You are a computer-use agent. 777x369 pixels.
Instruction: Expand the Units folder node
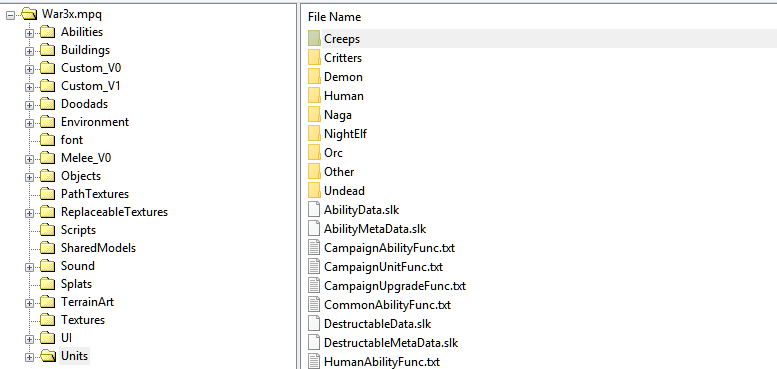29,357
